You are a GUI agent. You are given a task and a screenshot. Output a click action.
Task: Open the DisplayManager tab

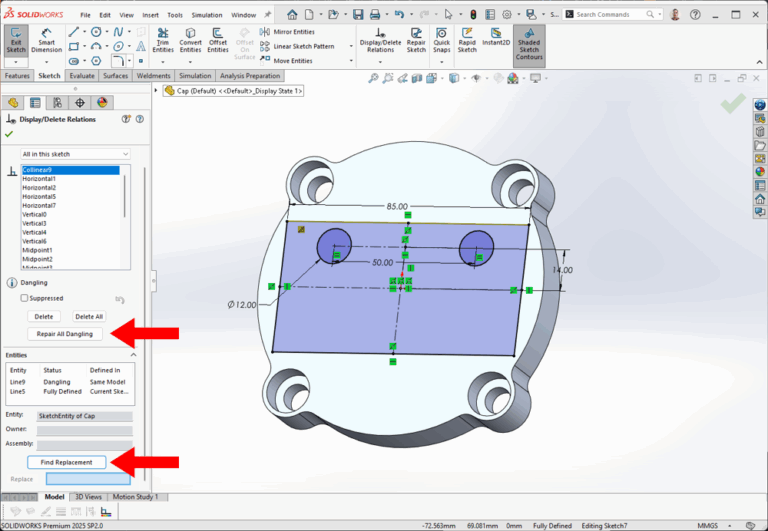coord(102,102)
